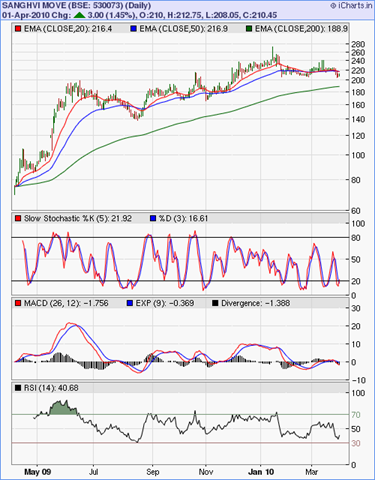This screenshot has height=480, width=375.
Task: Click the green up-triangle change indicator
Action: click(79, 15)
